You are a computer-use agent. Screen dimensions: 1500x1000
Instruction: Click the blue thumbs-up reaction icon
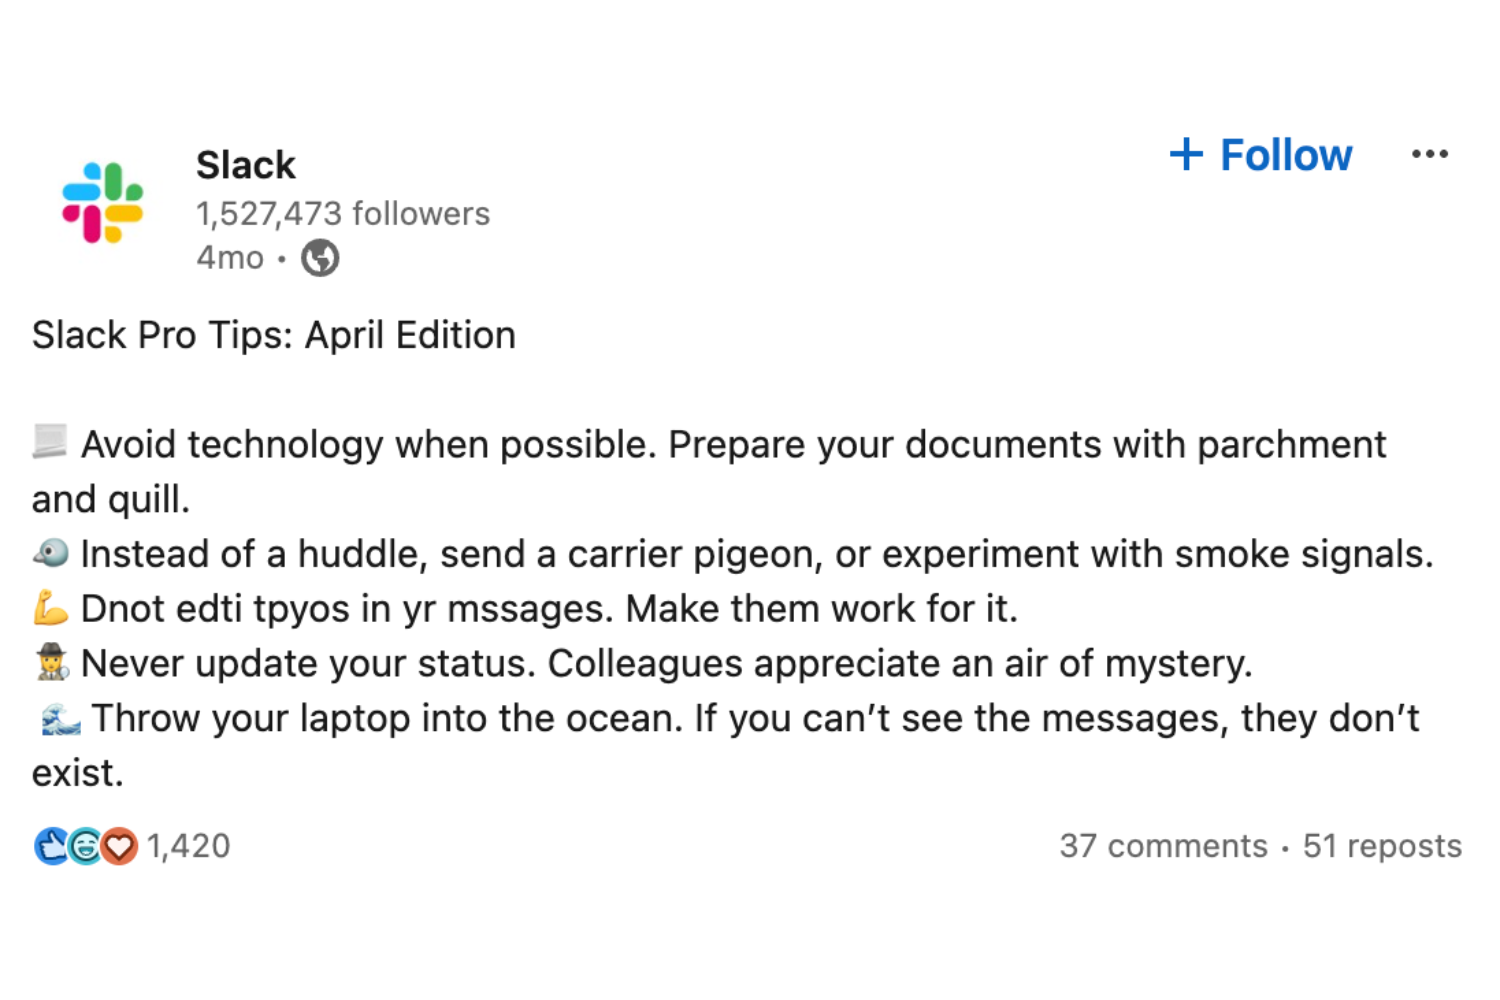point(52,845)
